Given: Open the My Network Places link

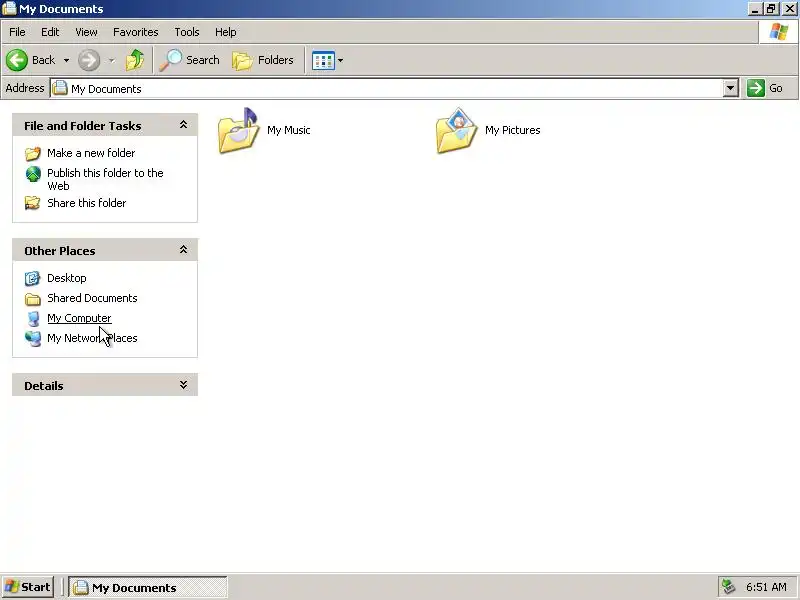Looking at the screenshot, I should tap(92, 338).
